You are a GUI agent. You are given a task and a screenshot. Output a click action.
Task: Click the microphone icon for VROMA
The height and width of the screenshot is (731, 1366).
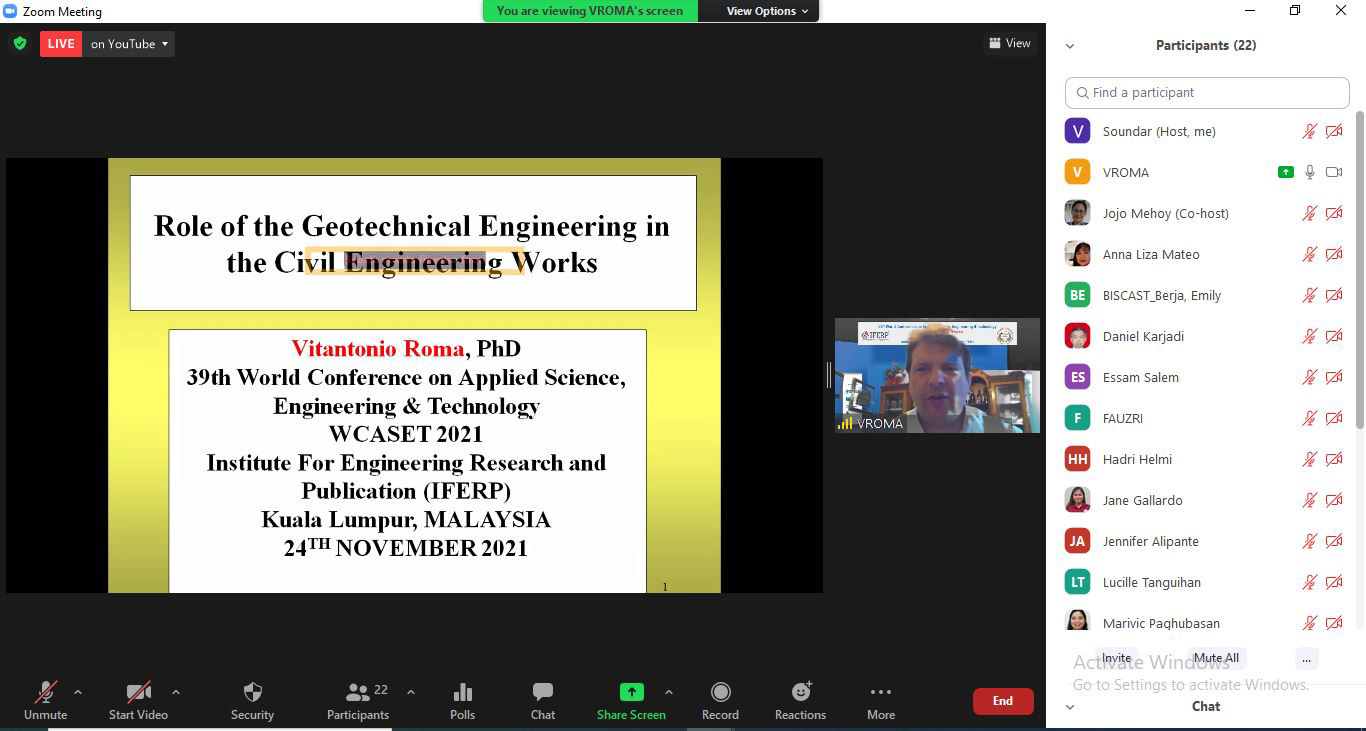point(1310,172)
